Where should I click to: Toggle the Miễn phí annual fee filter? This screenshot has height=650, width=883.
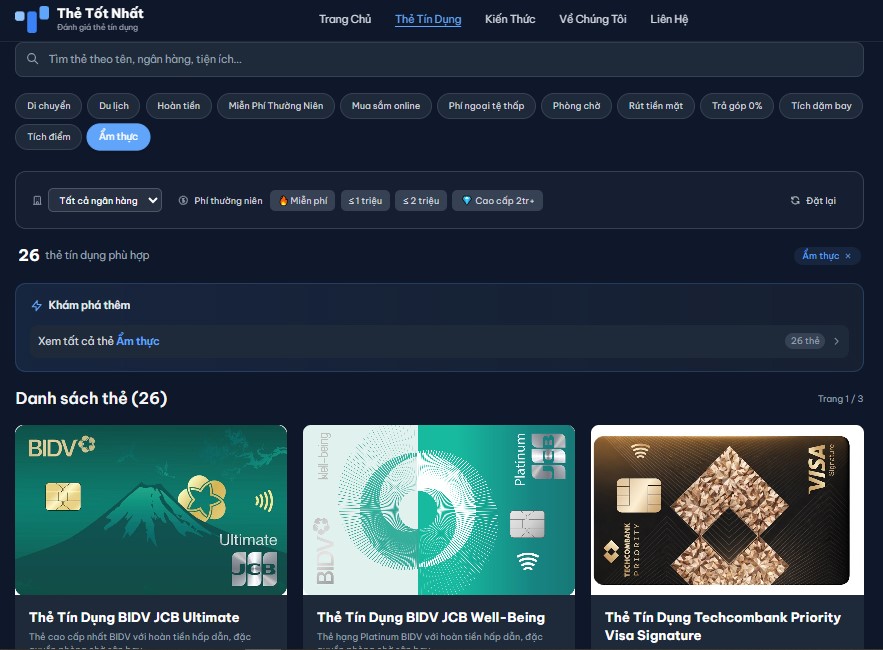[x=302, y=201]
